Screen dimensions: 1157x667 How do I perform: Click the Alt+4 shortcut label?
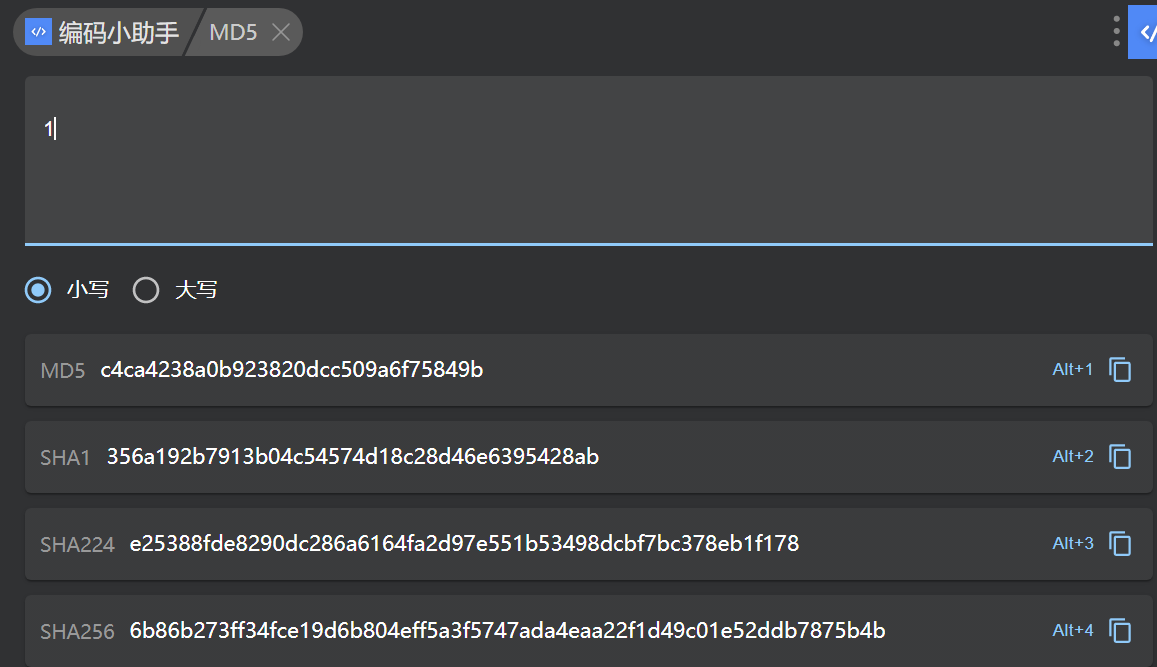point(1072,631)
